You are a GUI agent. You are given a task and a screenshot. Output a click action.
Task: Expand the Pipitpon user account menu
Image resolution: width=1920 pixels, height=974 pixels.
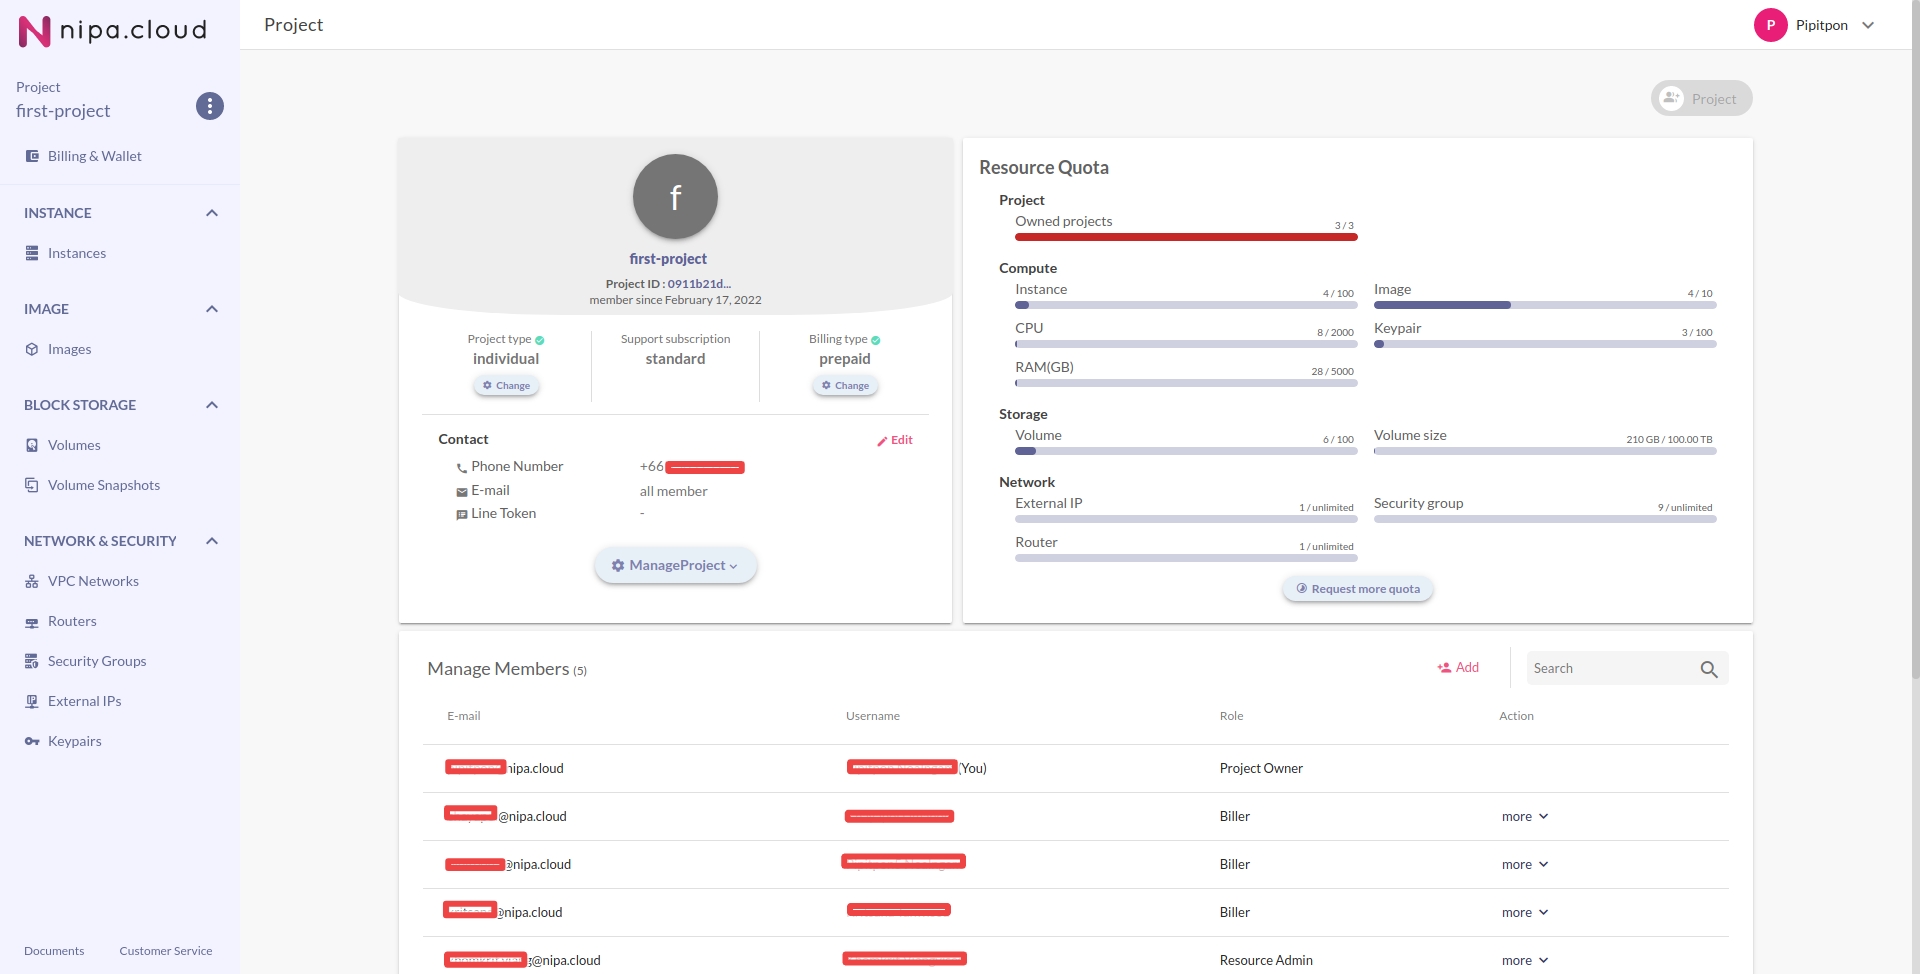1867,25
